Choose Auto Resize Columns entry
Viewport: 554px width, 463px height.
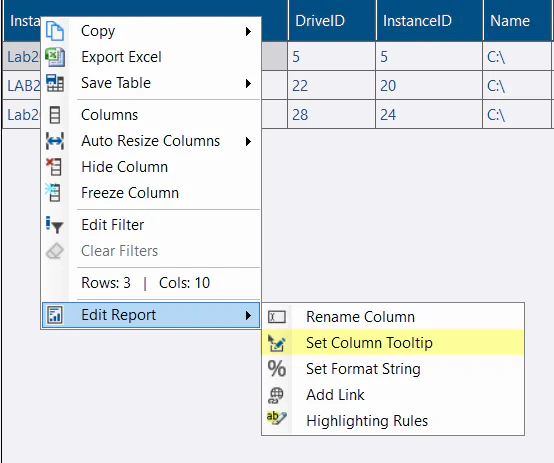coord(151,141)
